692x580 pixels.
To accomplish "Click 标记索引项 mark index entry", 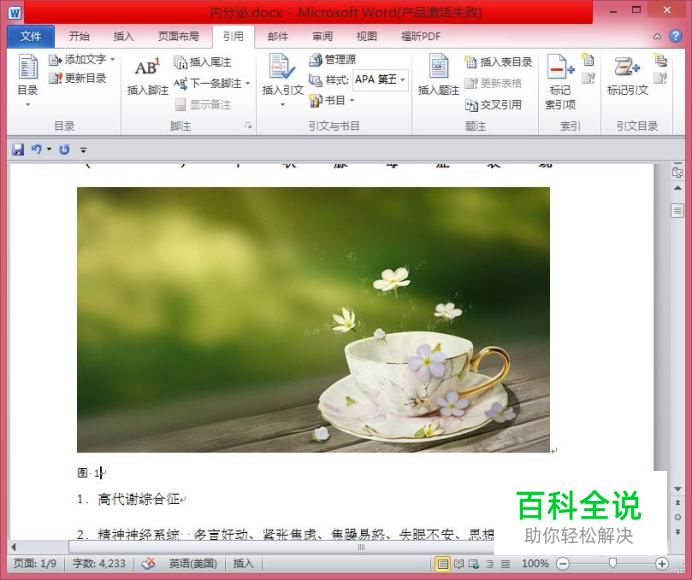I will point(560,81).
